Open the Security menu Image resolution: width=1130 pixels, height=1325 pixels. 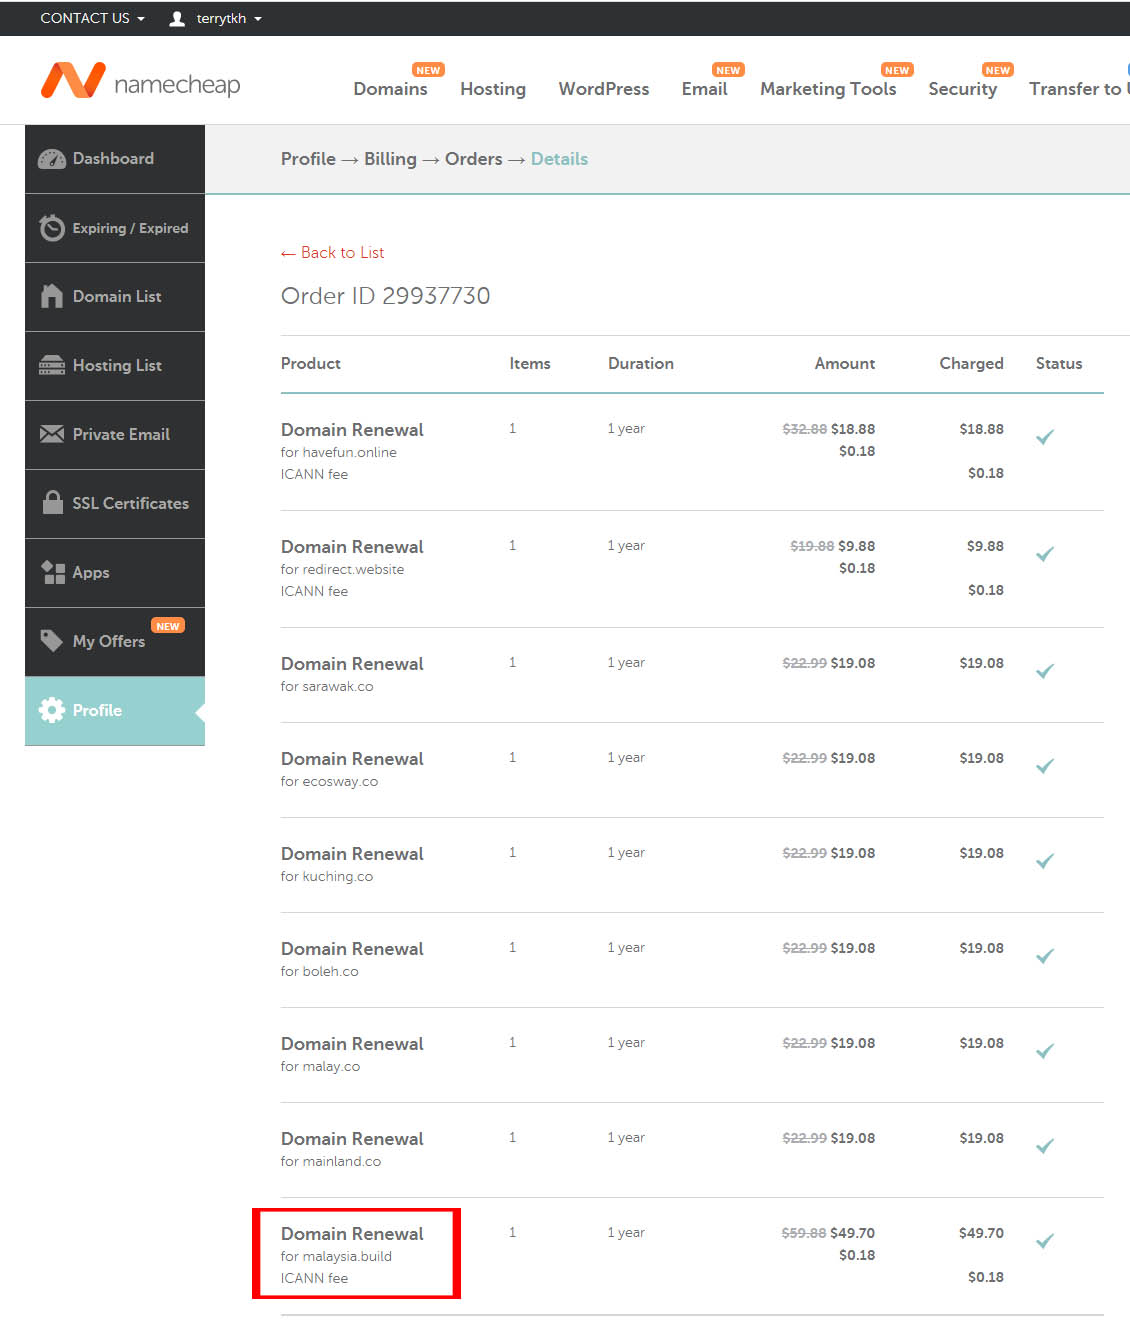click(x=962, y=89)
